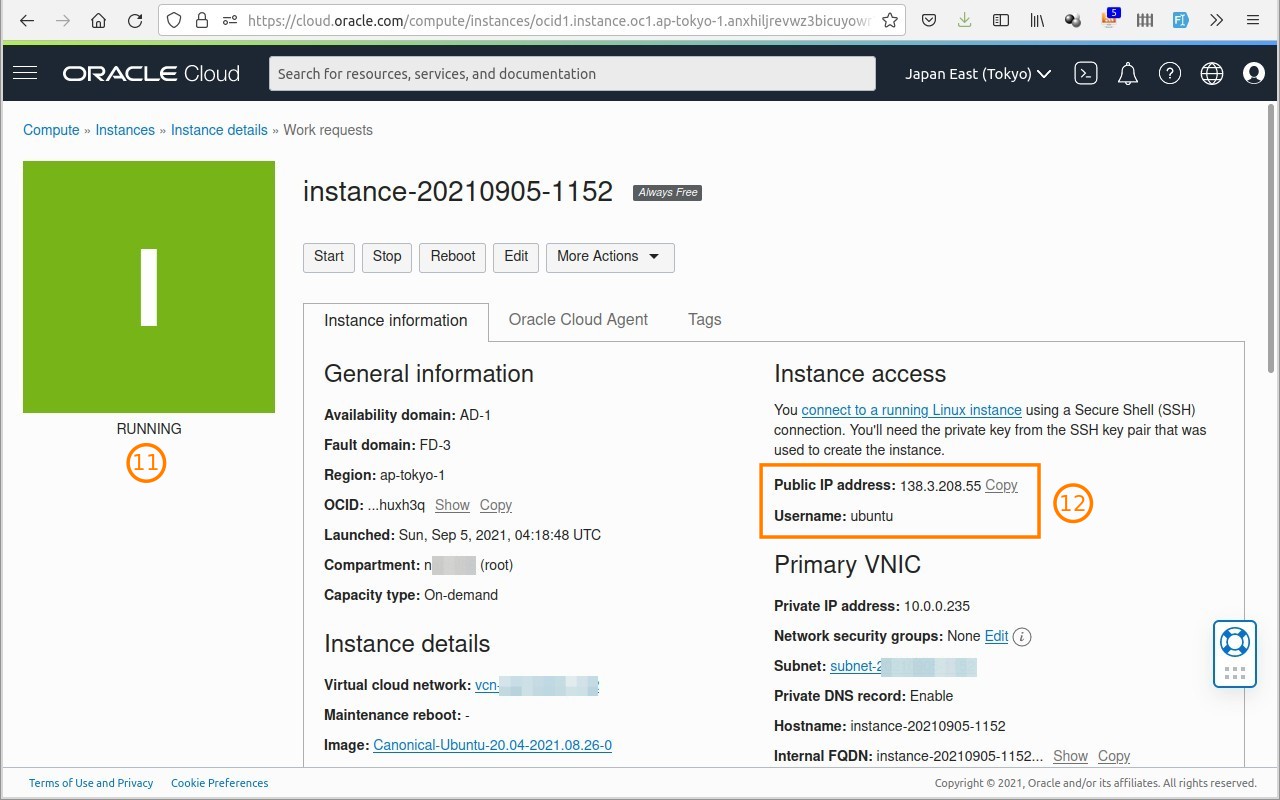Launch Cloud Shell terminal icon
The width and height of the screenshot is (1280, 800).
[x=1086, y=73]
